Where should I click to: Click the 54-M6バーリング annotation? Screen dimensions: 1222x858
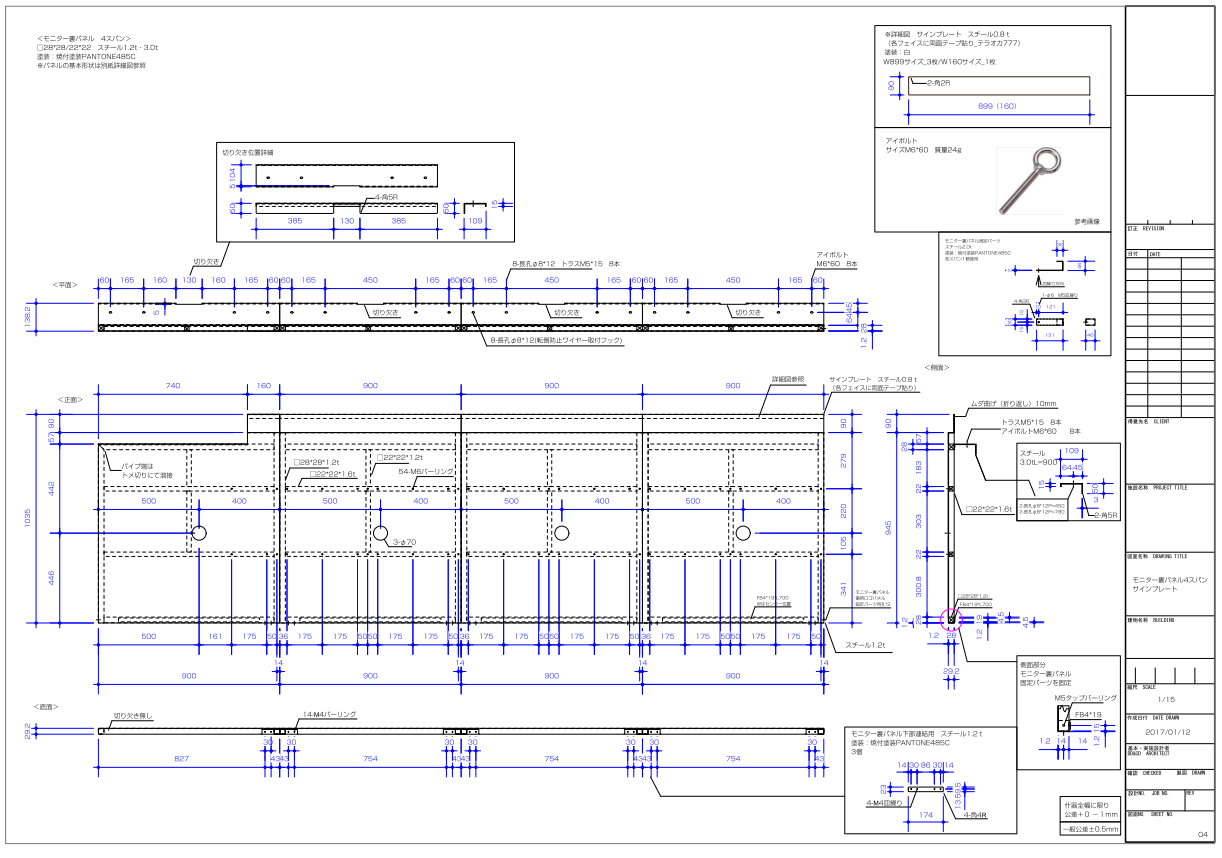pos(426,470)
